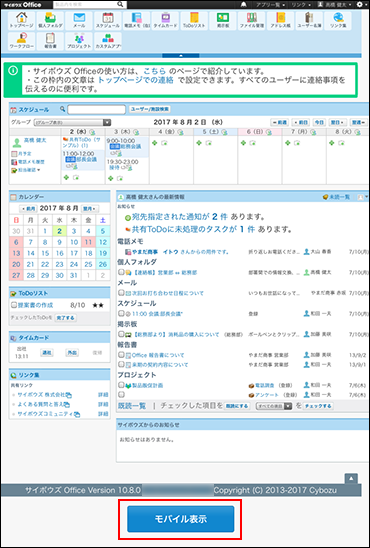
Task: Open the トップページ home icon
Action: 21,21
